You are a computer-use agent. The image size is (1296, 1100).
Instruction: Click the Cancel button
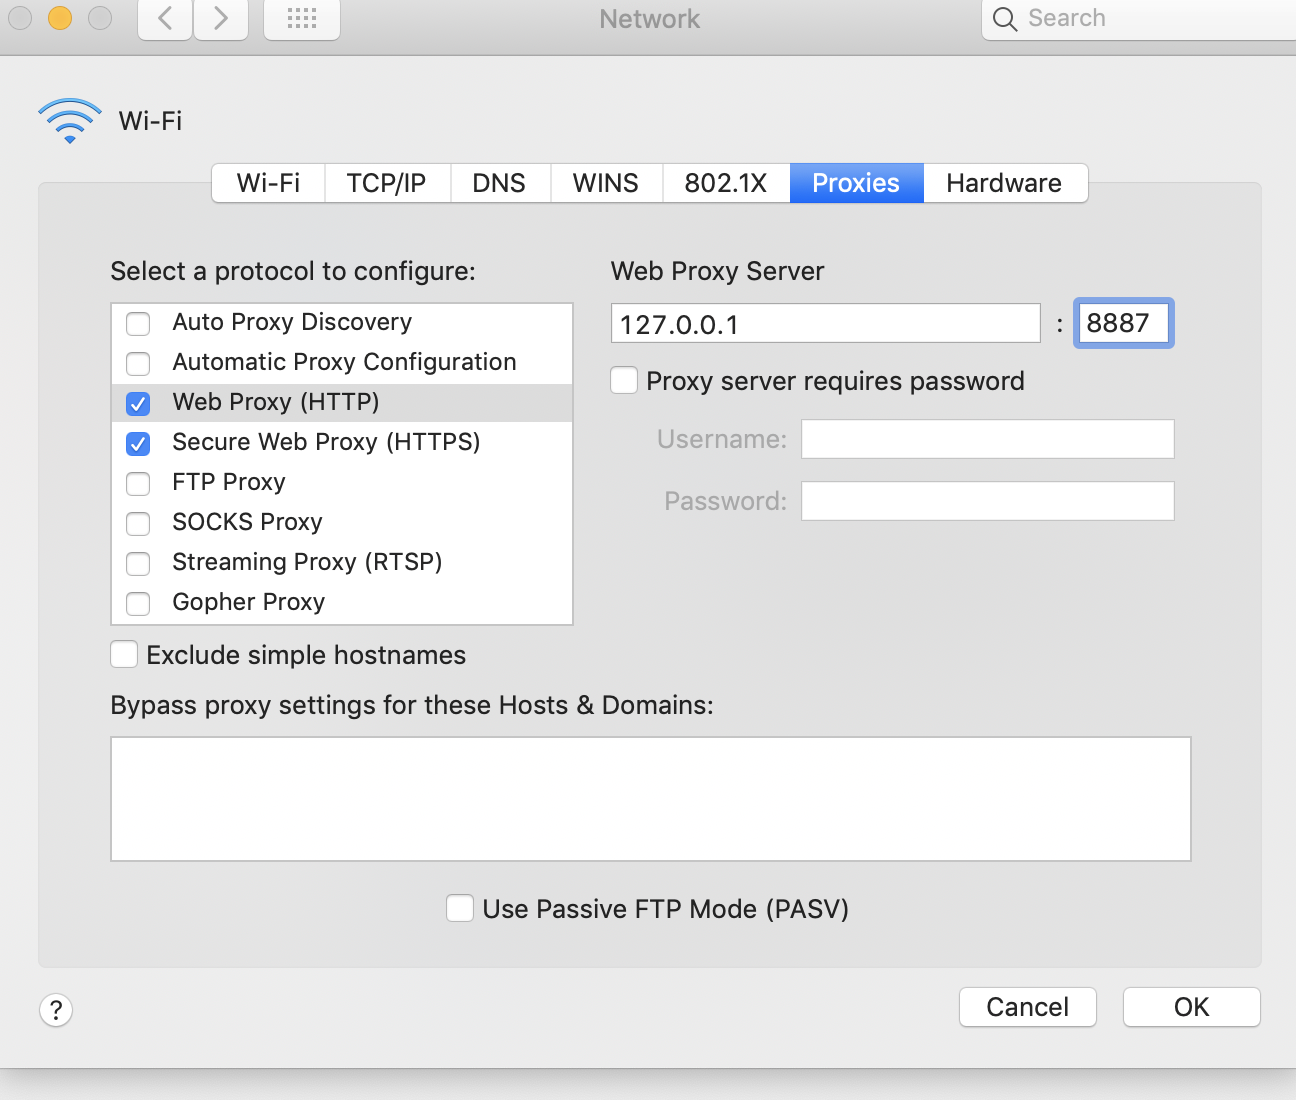coord(1028,1007)
